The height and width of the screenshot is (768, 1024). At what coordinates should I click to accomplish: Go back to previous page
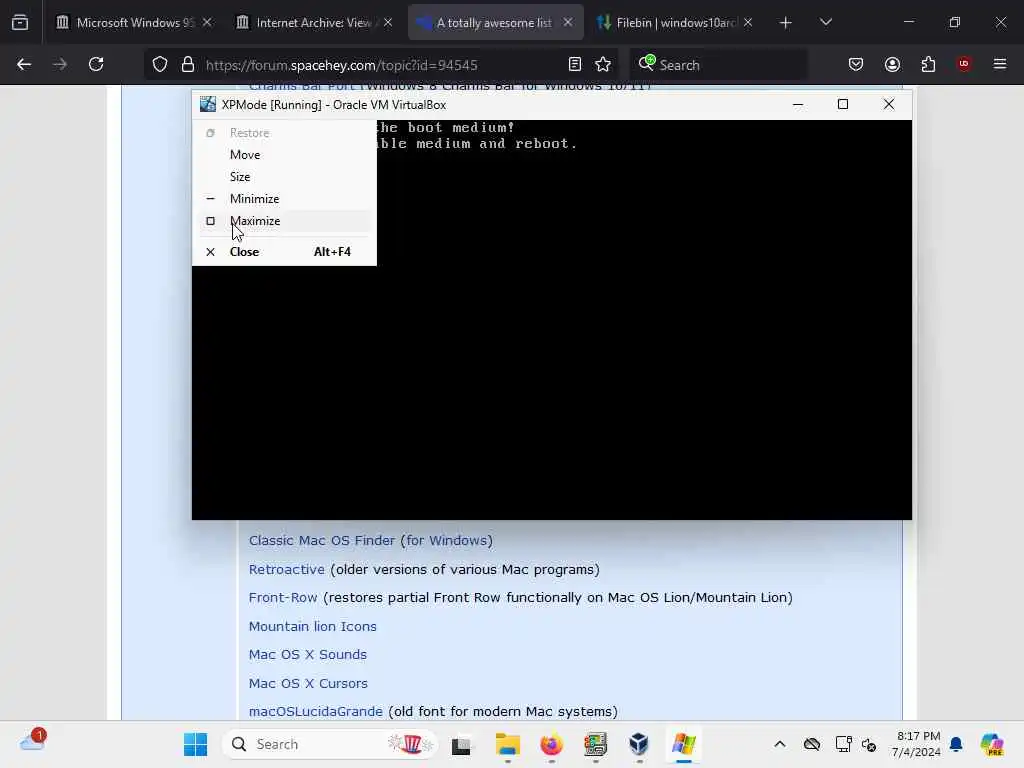(x=24, y=64)
